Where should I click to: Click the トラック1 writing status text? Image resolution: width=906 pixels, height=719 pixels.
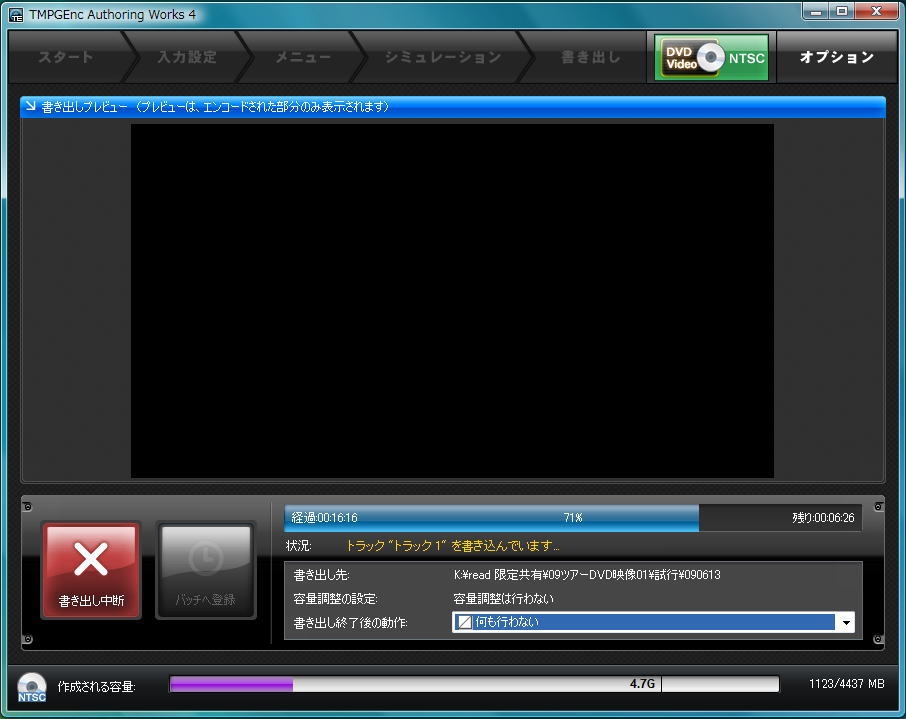click(452, 546)
